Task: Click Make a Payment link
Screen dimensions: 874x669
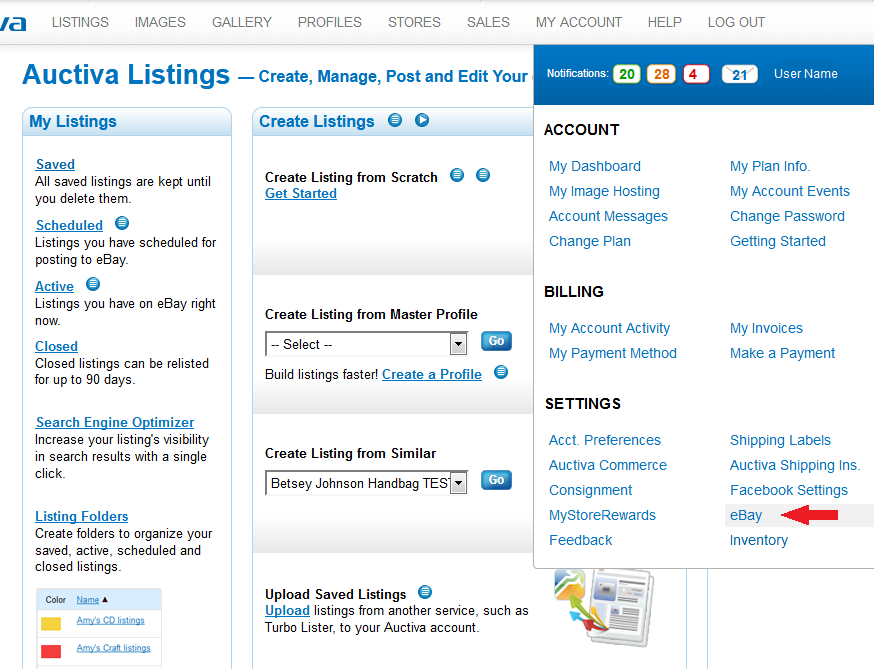Action: [783, 353]
